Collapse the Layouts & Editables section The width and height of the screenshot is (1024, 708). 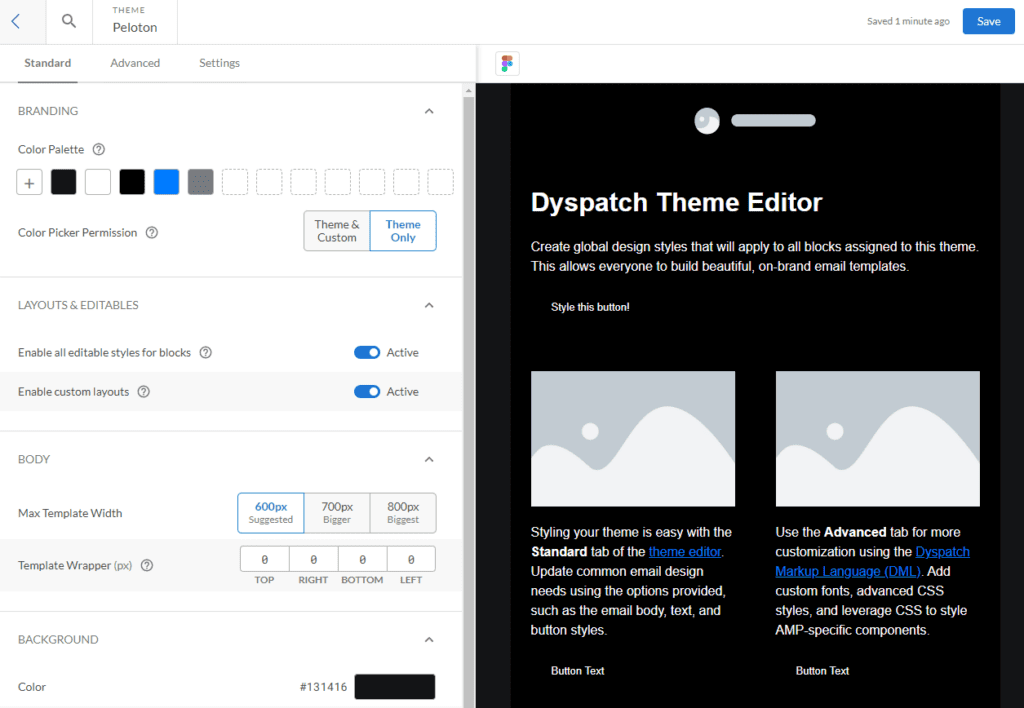429,305
